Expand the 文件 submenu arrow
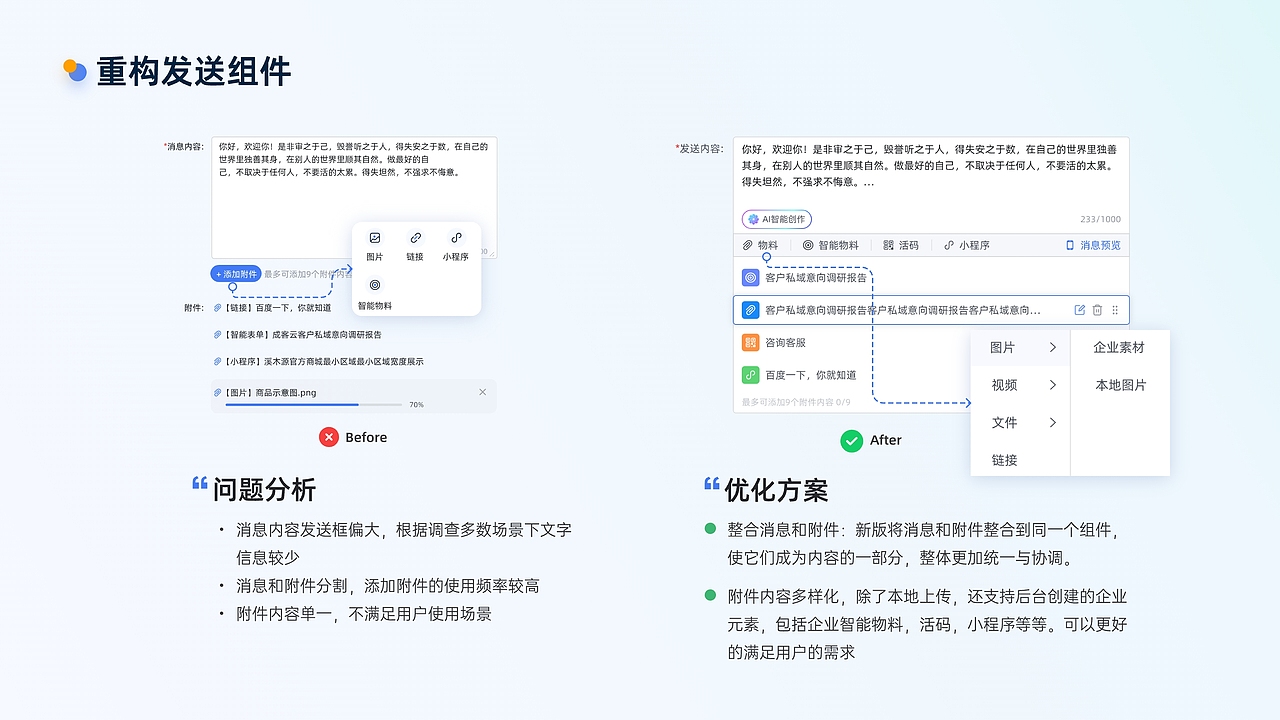1280x720 pixels. point(1053,423)
